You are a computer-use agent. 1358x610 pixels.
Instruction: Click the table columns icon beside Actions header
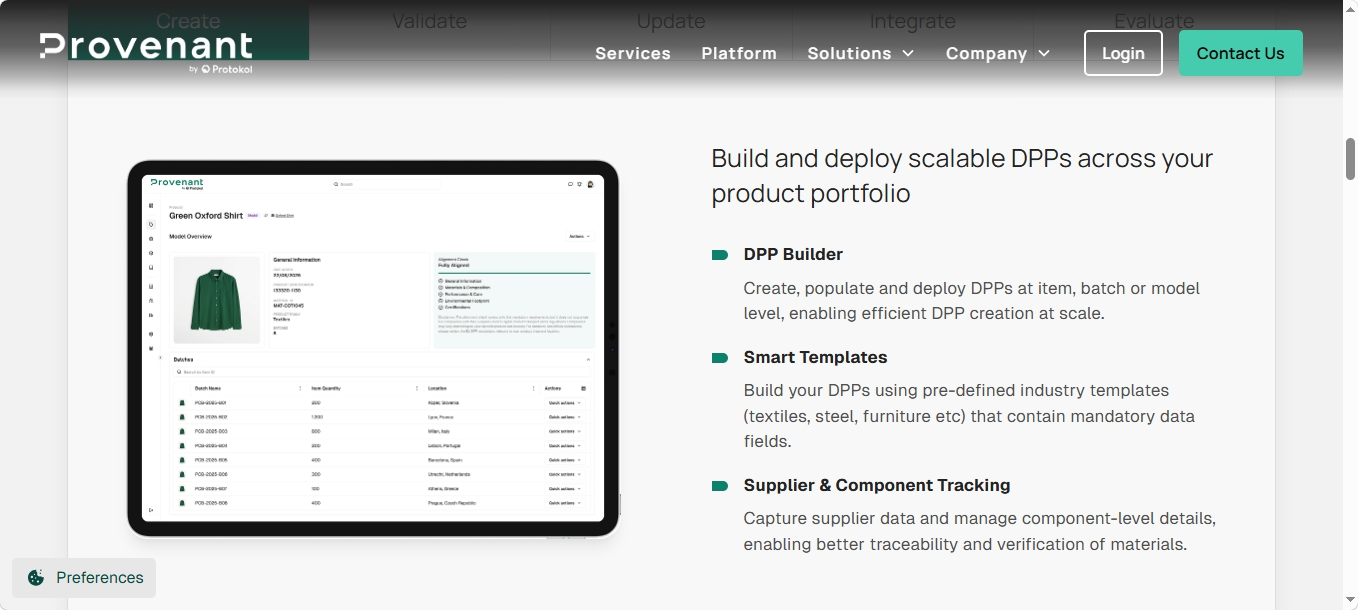click(584, 388)
